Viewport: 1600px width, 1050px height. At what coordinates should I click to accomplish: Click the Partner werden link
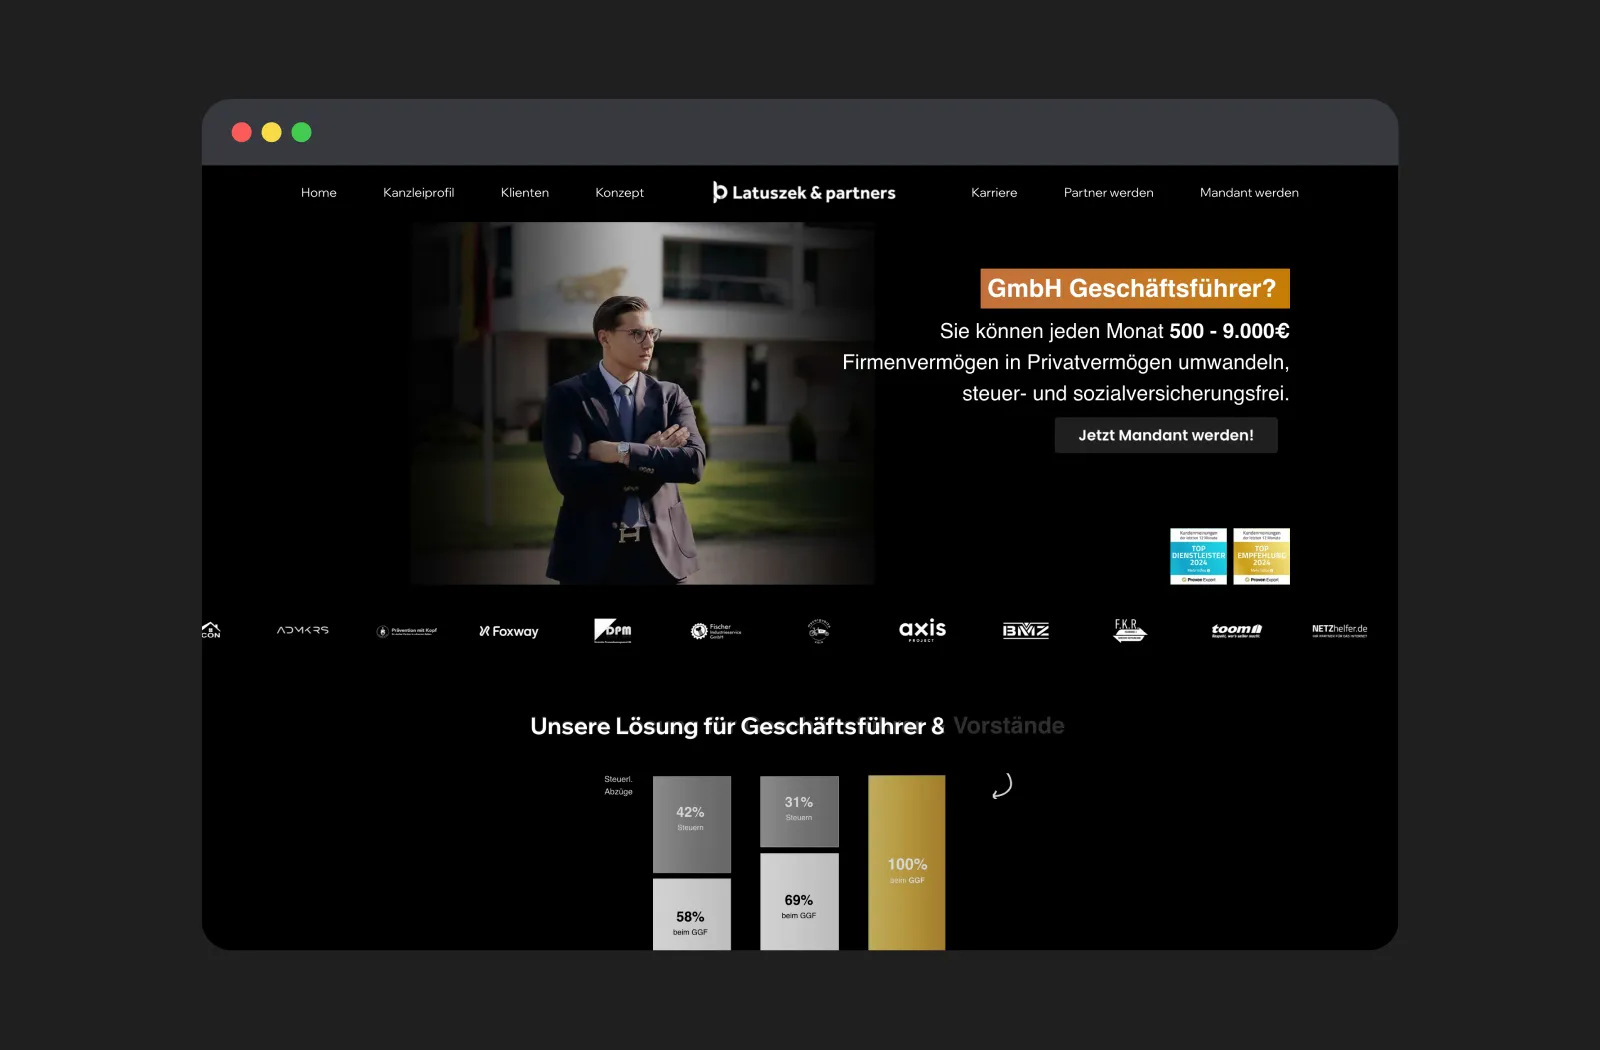(x=1108, y=193)
